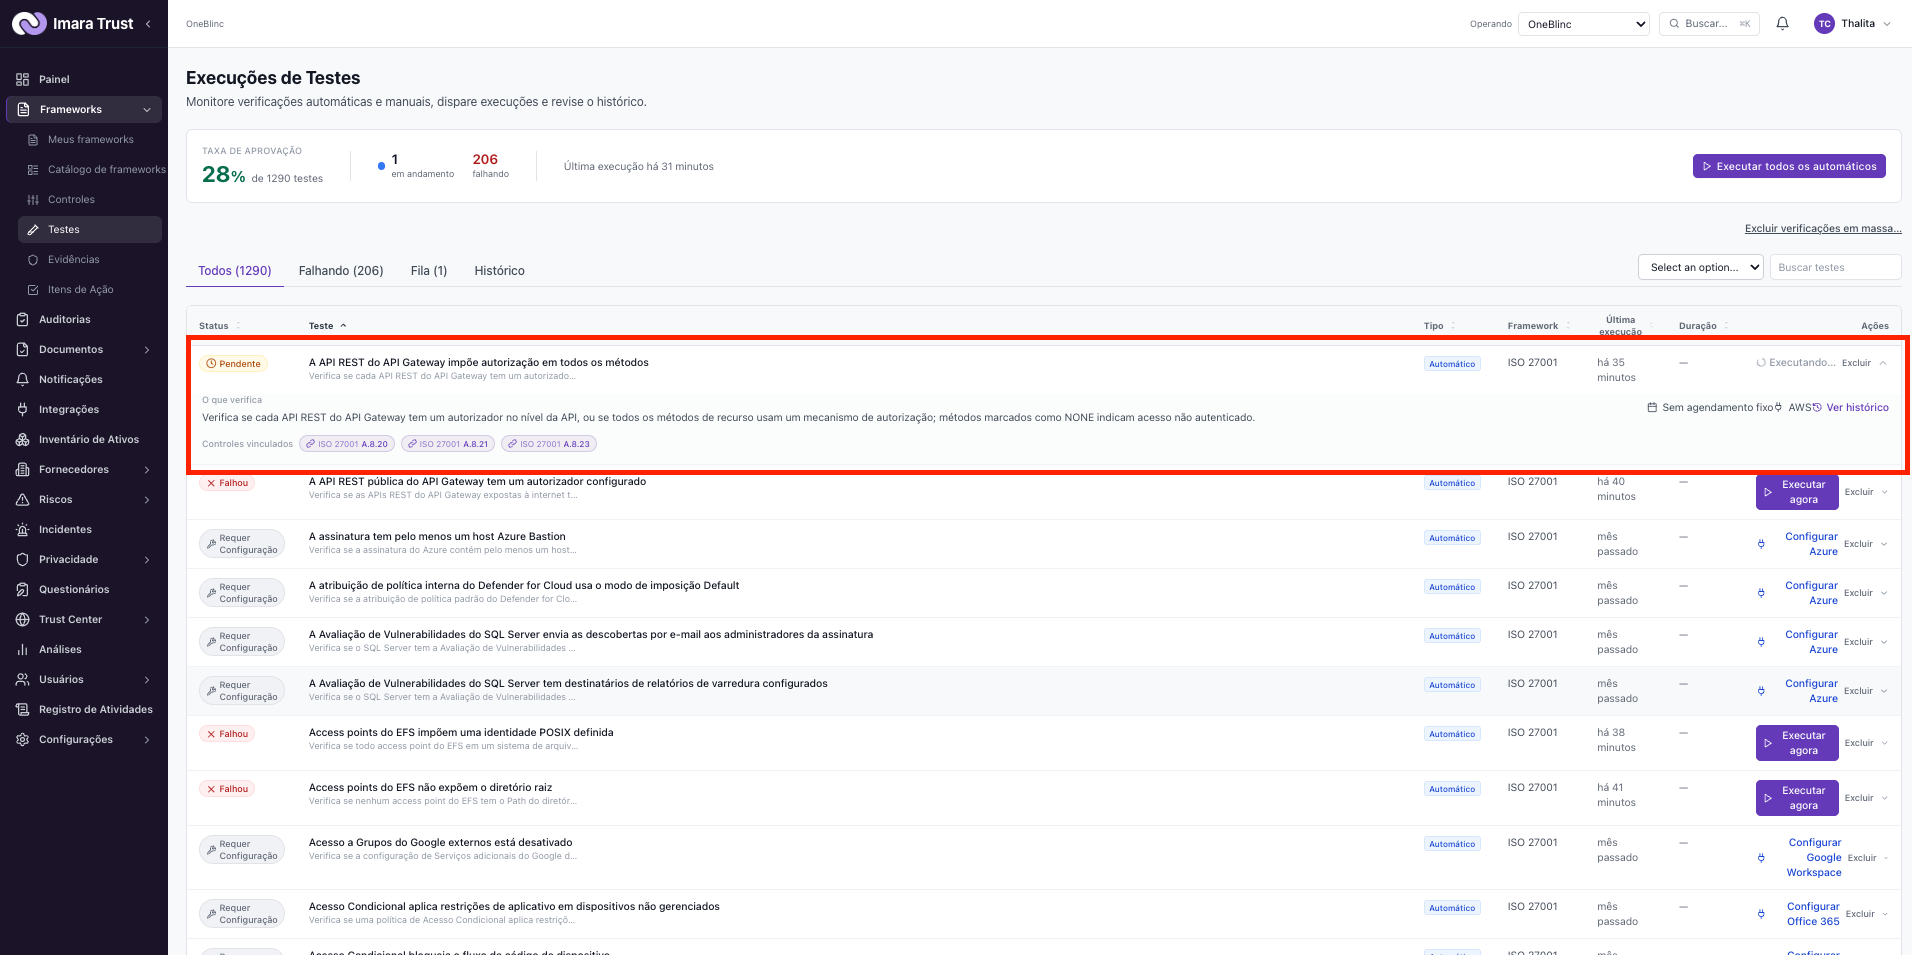Click Excluir verificações em massa link
This screenshot has height=955, width=1912.
(1823, 228)
